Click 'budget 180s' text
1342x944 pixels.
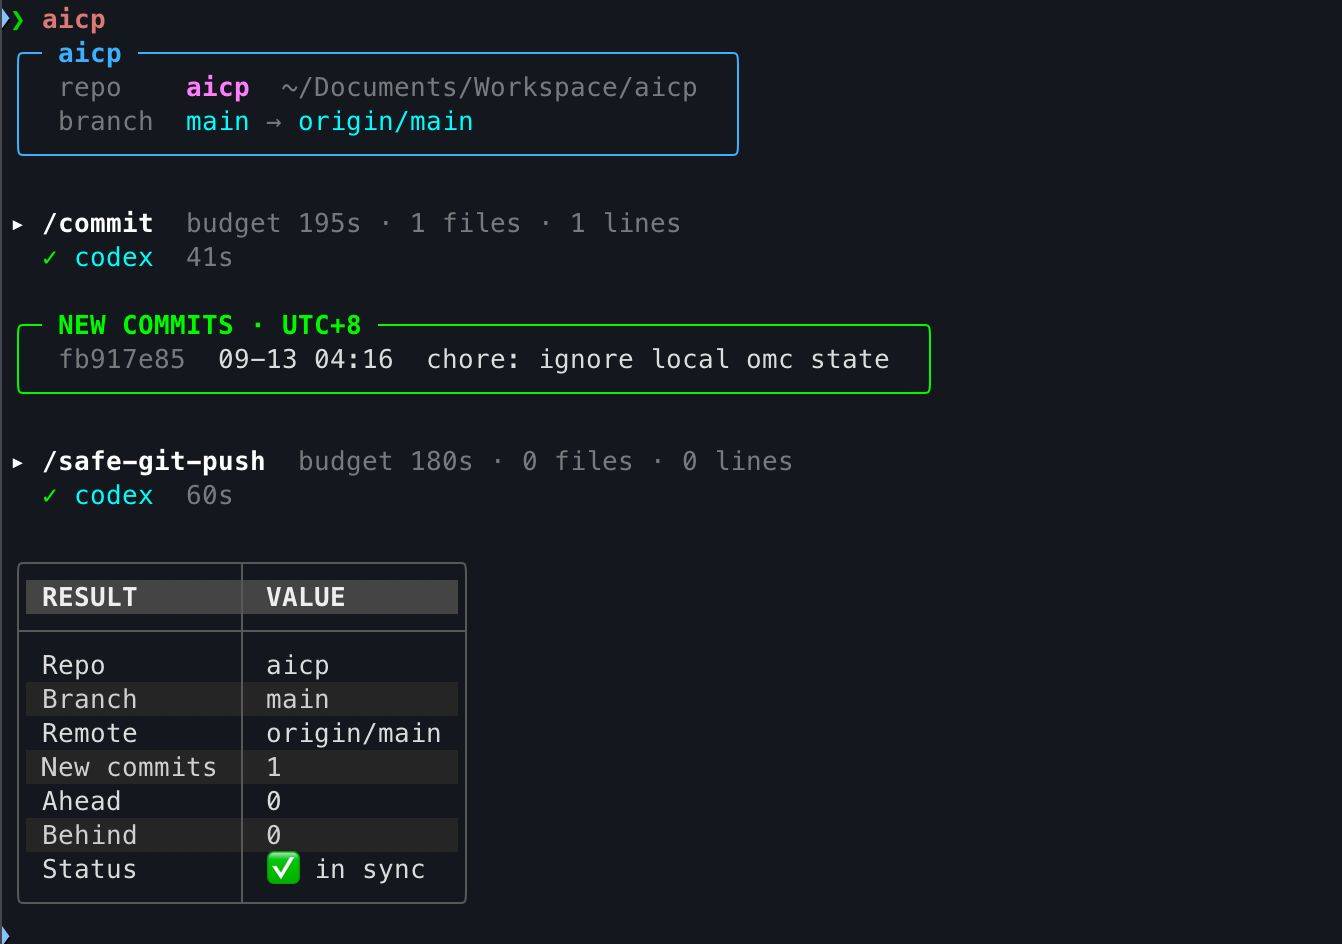click(x=385, y=461)
